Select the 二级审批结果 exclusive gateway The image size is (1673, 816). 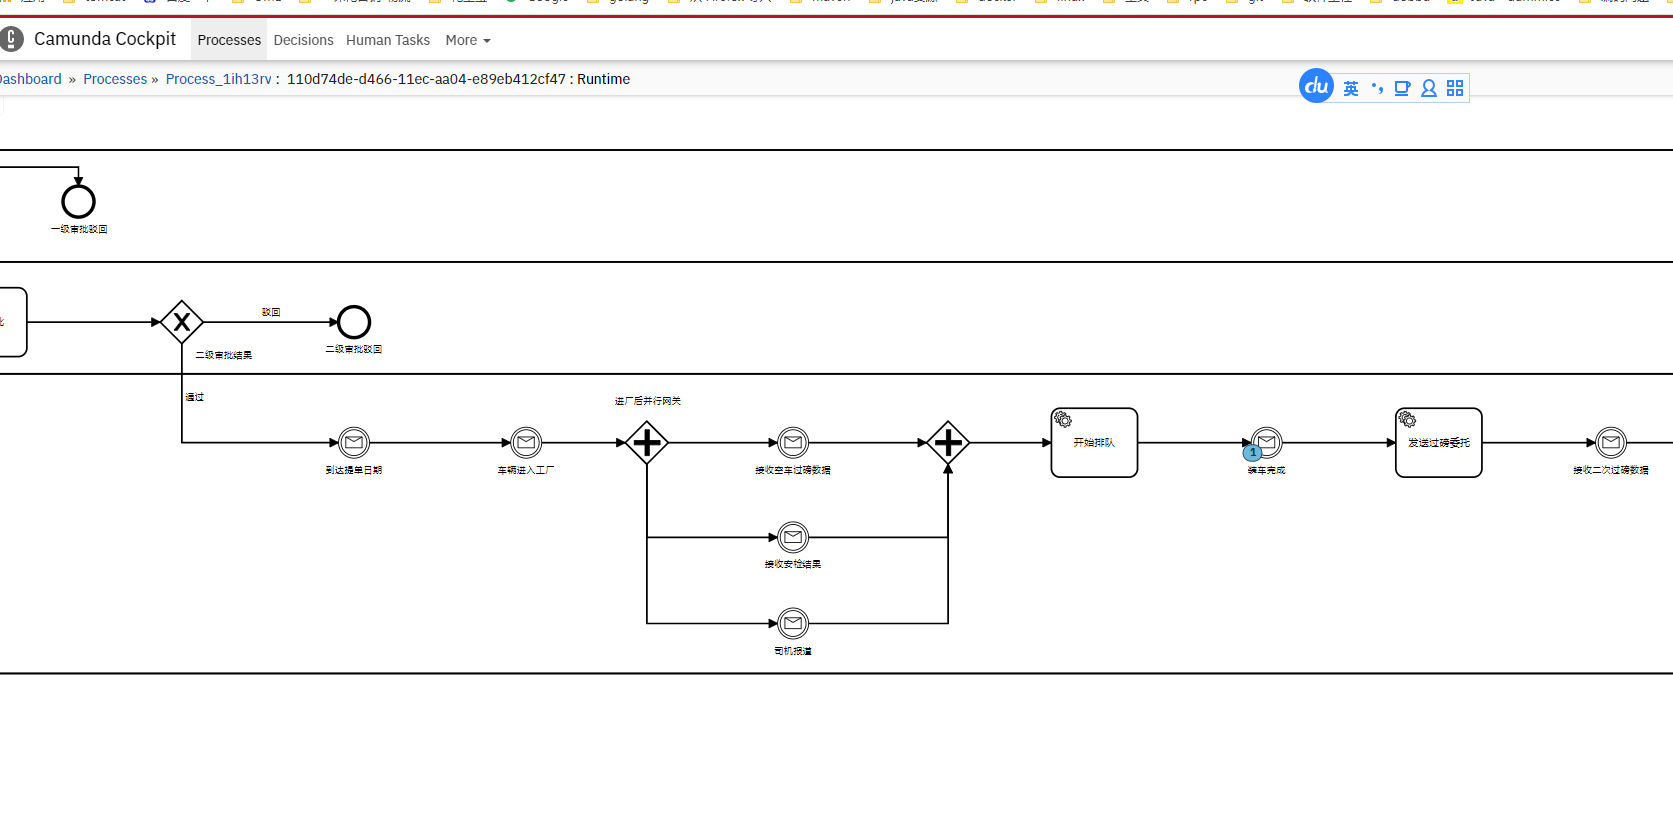click(182, 322)
